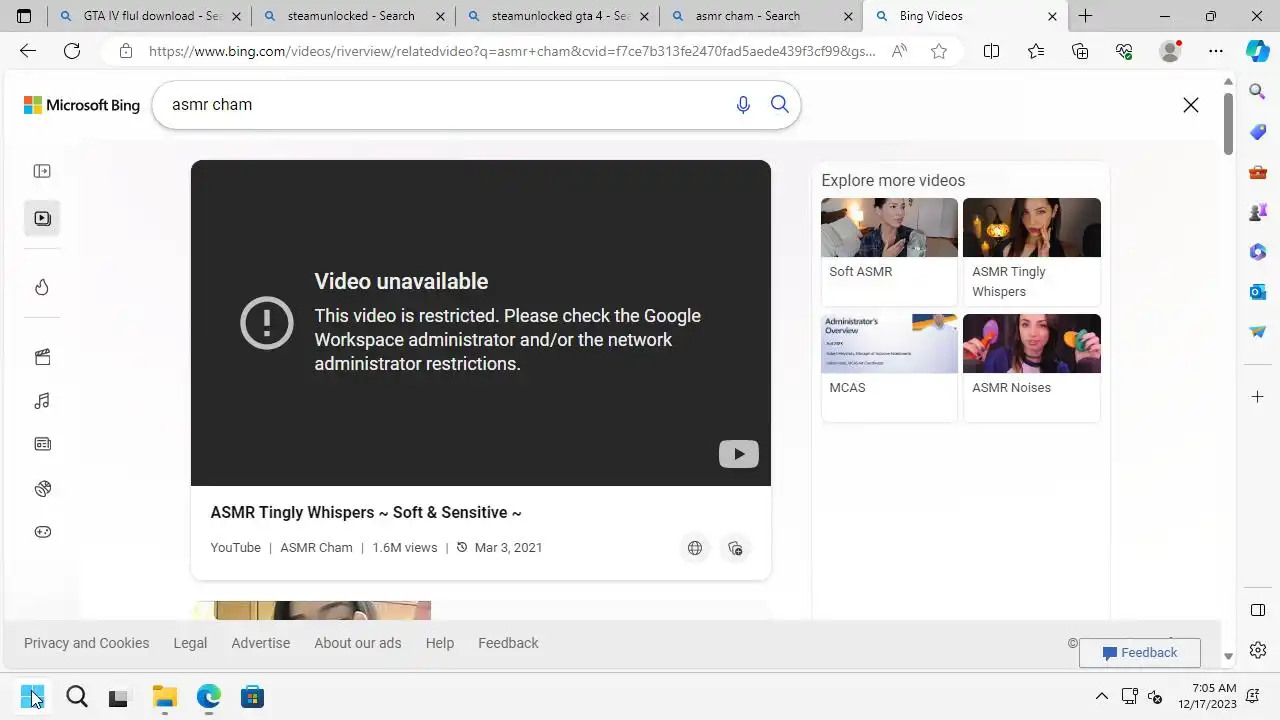Viewport: 1280px width, 720px height.
Task: Click the Microsoft Bing logo
Action: [x=82, y=105]
